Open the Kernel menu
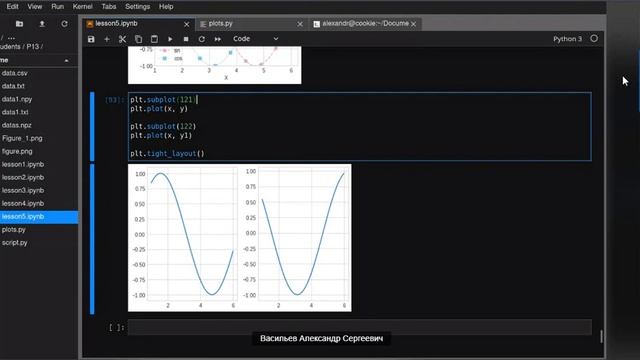640x360 pixels. click(x=82, y=7)
